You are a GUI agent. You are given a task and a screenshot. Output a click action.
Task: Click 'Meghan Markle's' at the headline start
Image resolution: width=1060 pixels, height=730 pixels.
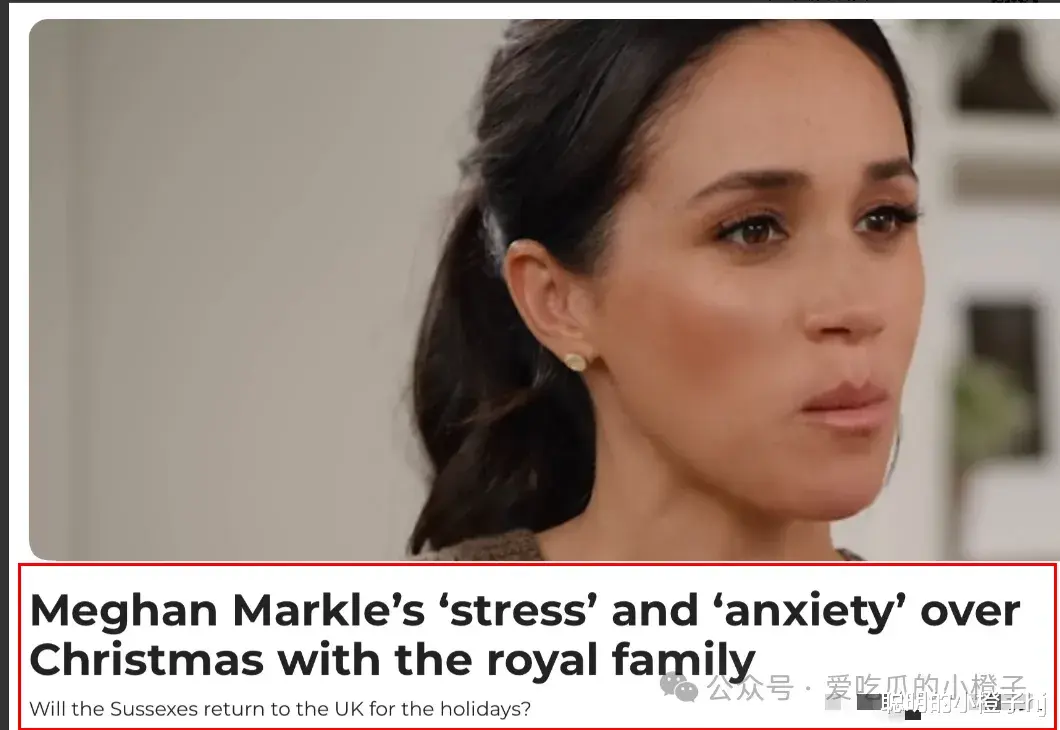(x=227, y=610)
